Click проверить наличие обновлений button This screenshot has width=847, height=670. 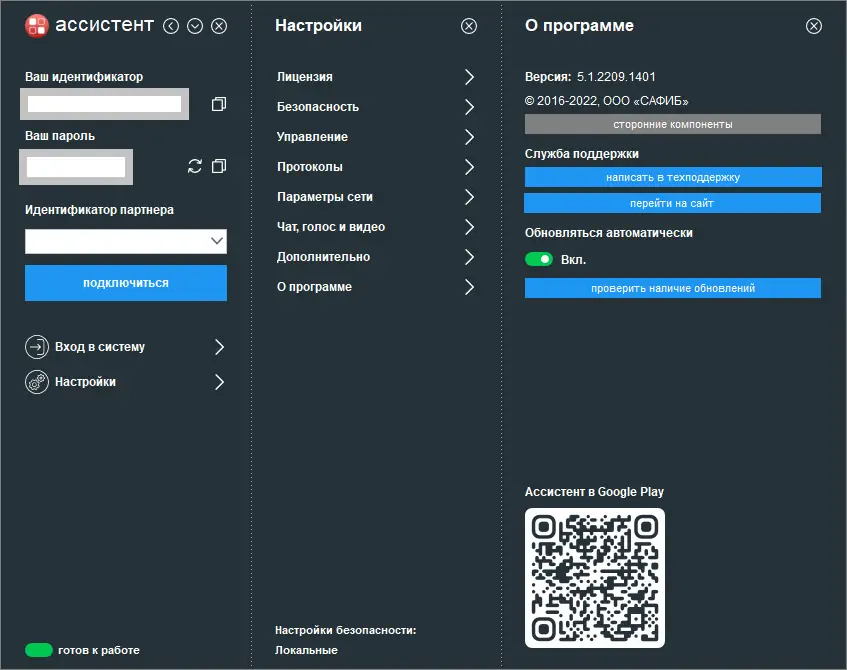pyautogui.click(x=672, y=288)
